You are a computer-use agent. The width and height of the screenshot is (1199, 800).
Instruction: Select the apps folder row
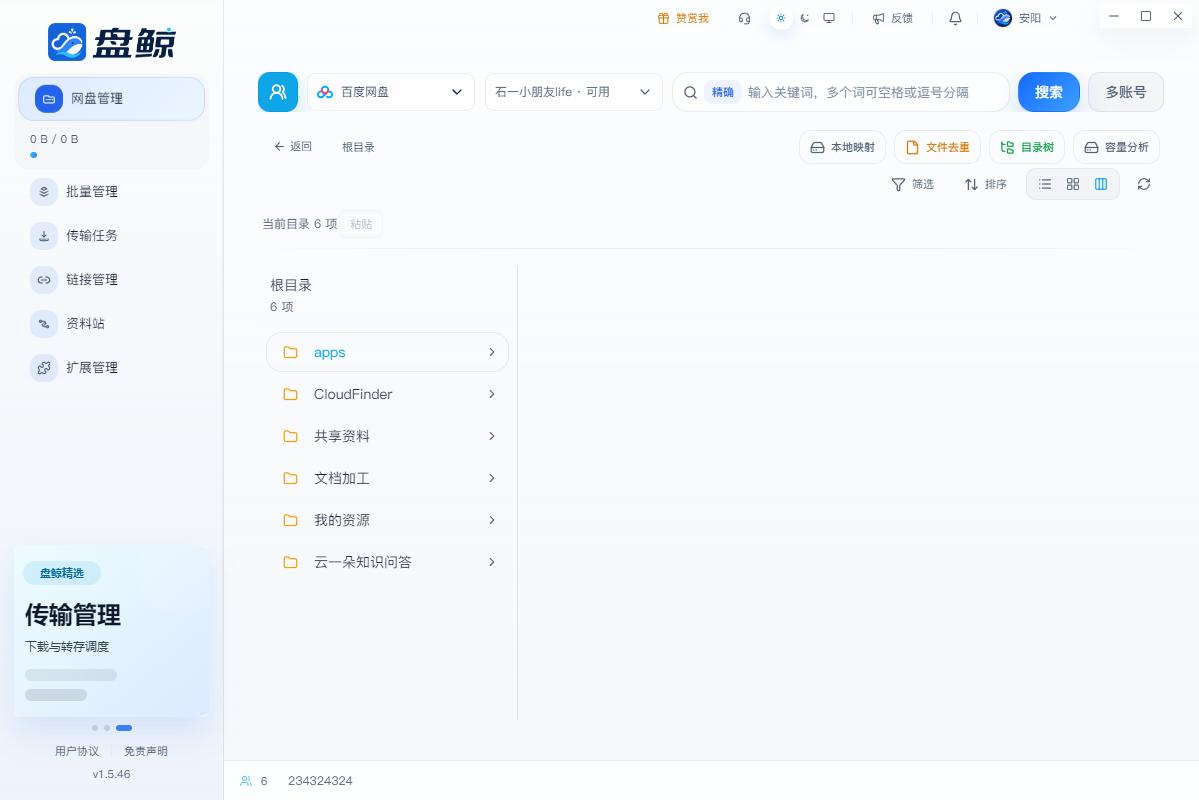[x=387, y=352]
